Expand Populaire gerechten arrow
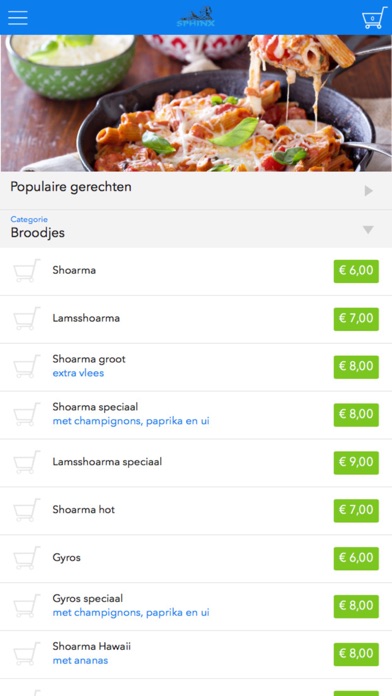The image size is (392, 696). point(368,191)
